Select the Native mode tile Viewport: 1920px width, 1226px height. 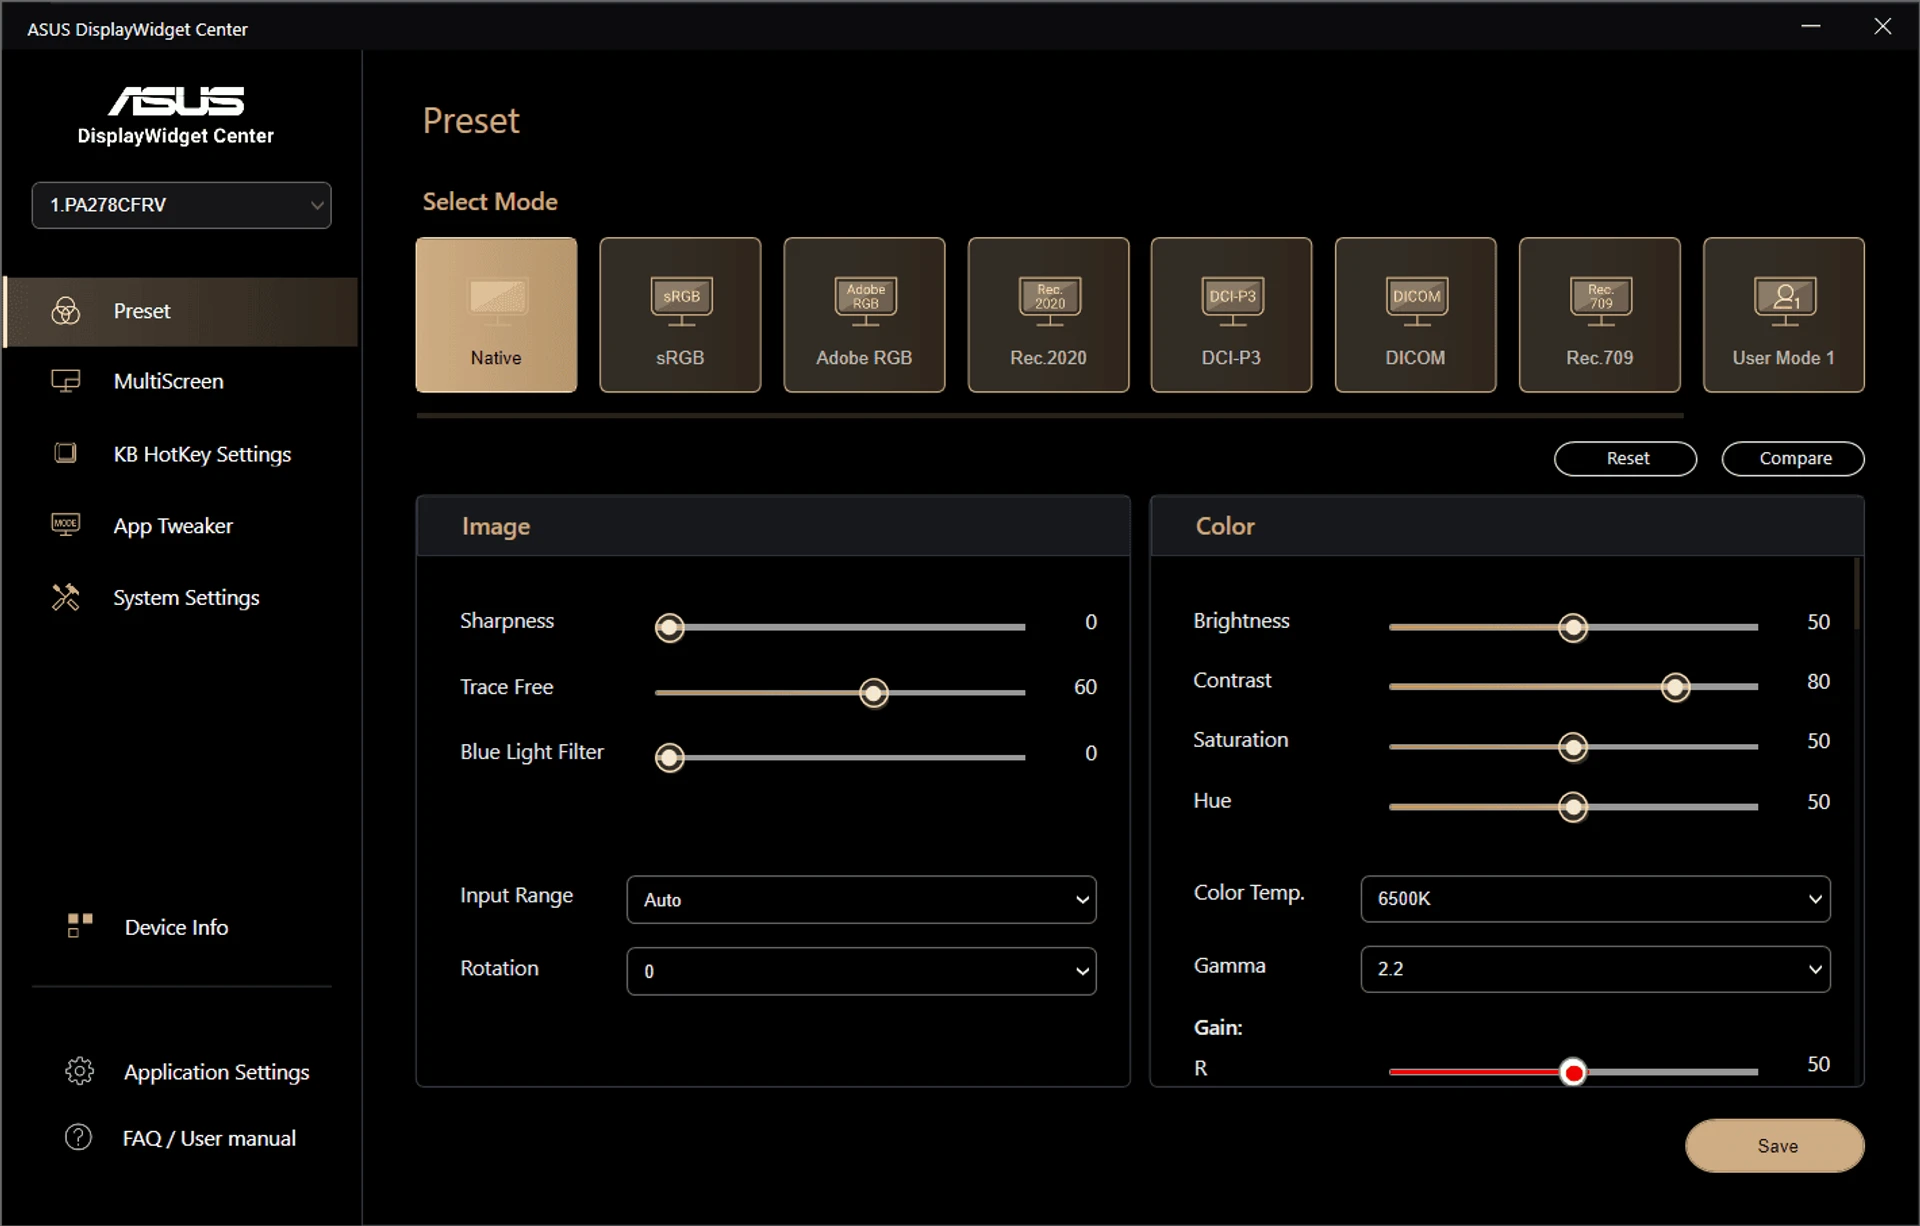(496, 315)
